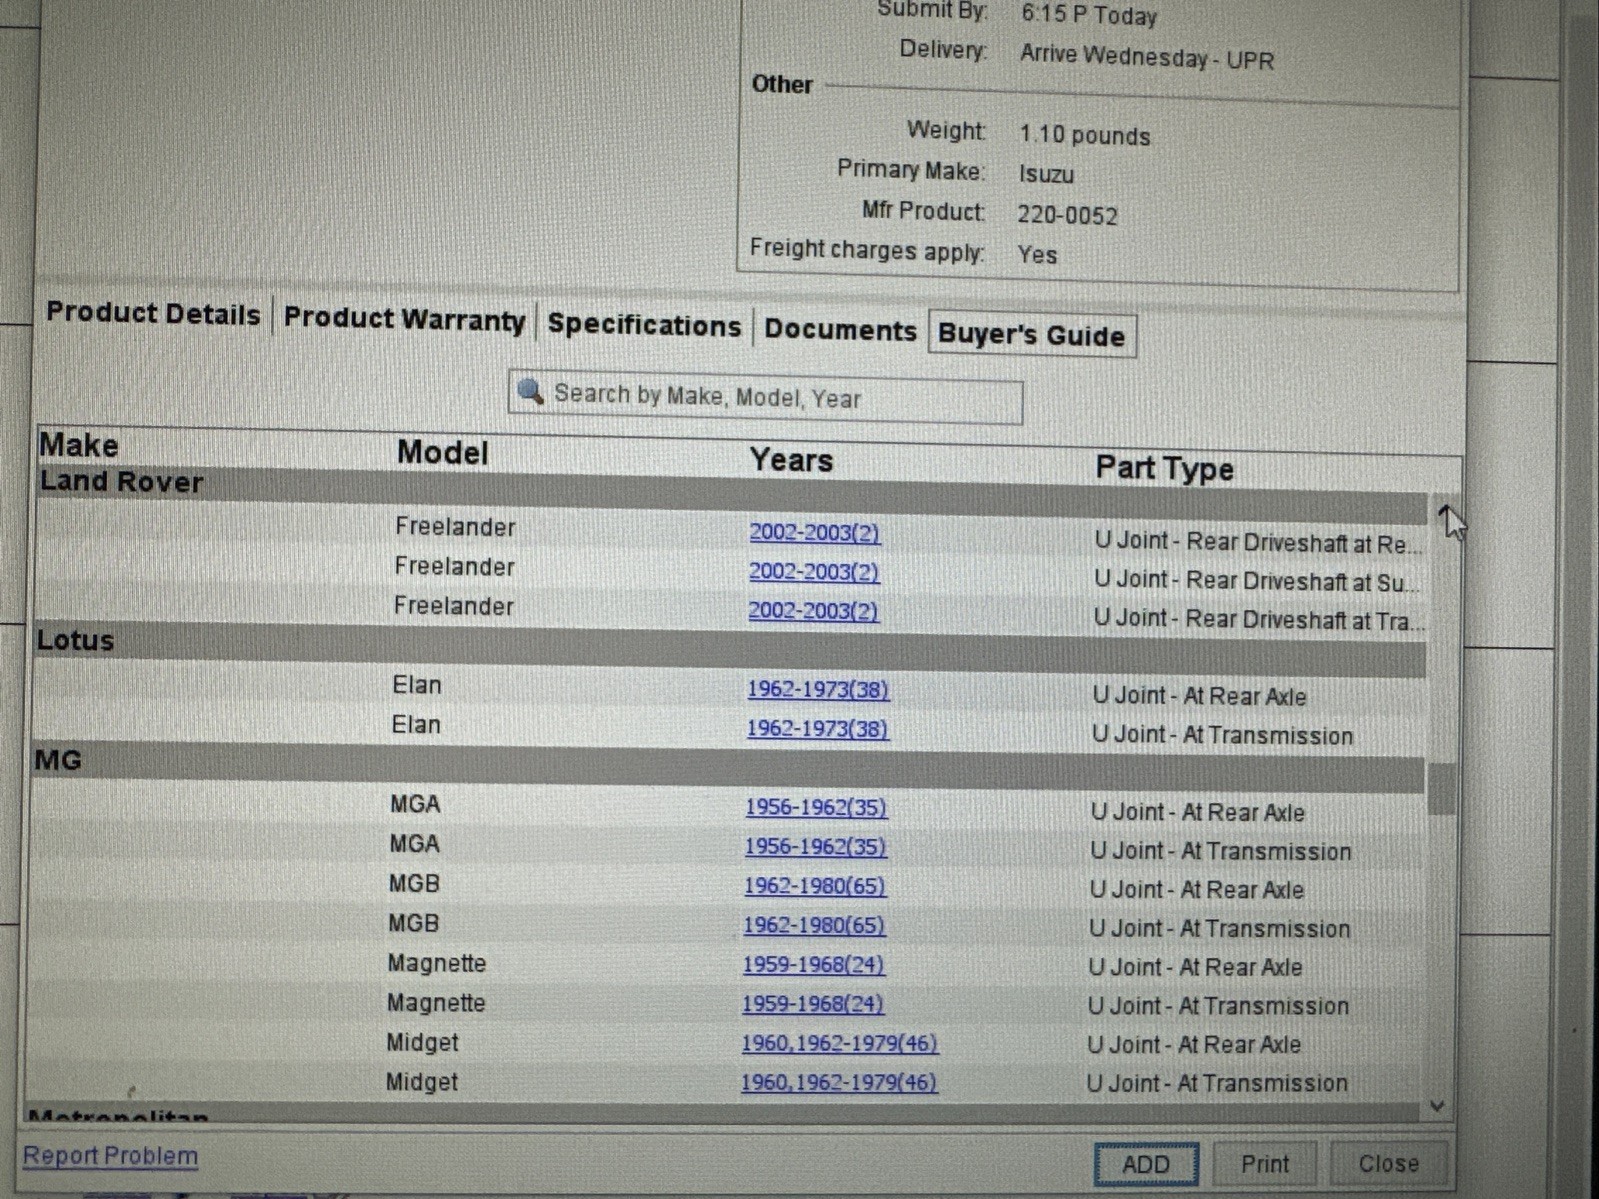Open Midget 1960,1962-1979(46) link for At Transmission
Image resolution: width=1599 pixels, height=1199 pixels.
839,1083
